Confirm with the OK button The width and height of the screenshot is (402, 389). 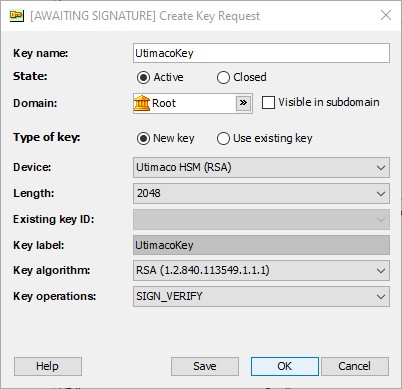[x=285, y=366]
